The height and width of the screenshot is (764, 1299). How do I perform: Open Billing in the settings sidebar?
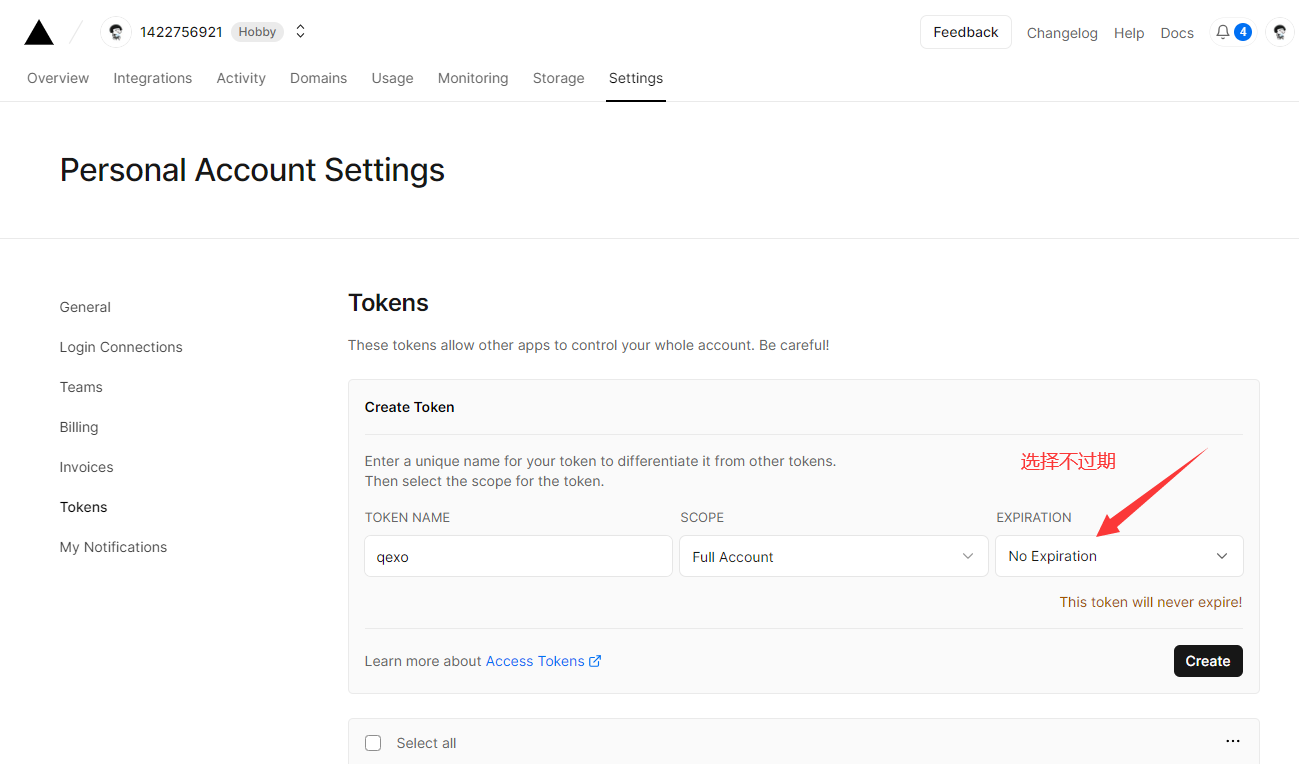[x=79, y=427]
